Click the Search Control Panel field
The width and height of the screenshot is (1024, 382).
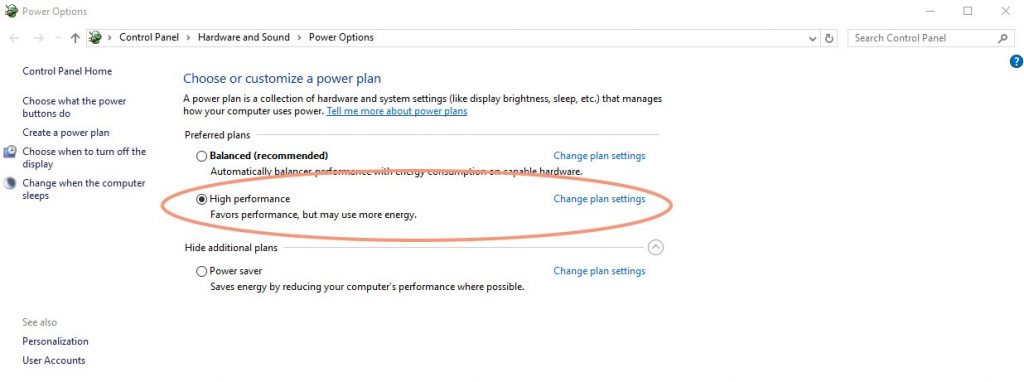pyautogui.click(x=923, y=38)
